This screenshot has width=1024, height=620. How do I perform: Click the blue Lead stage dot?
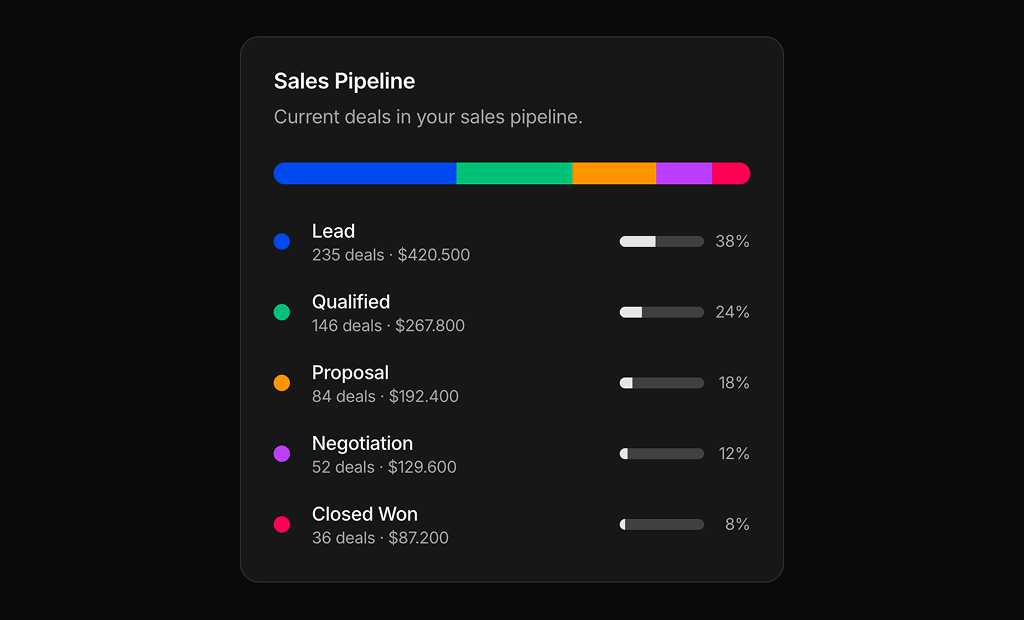pyautogui.click(x=282, y=241)
